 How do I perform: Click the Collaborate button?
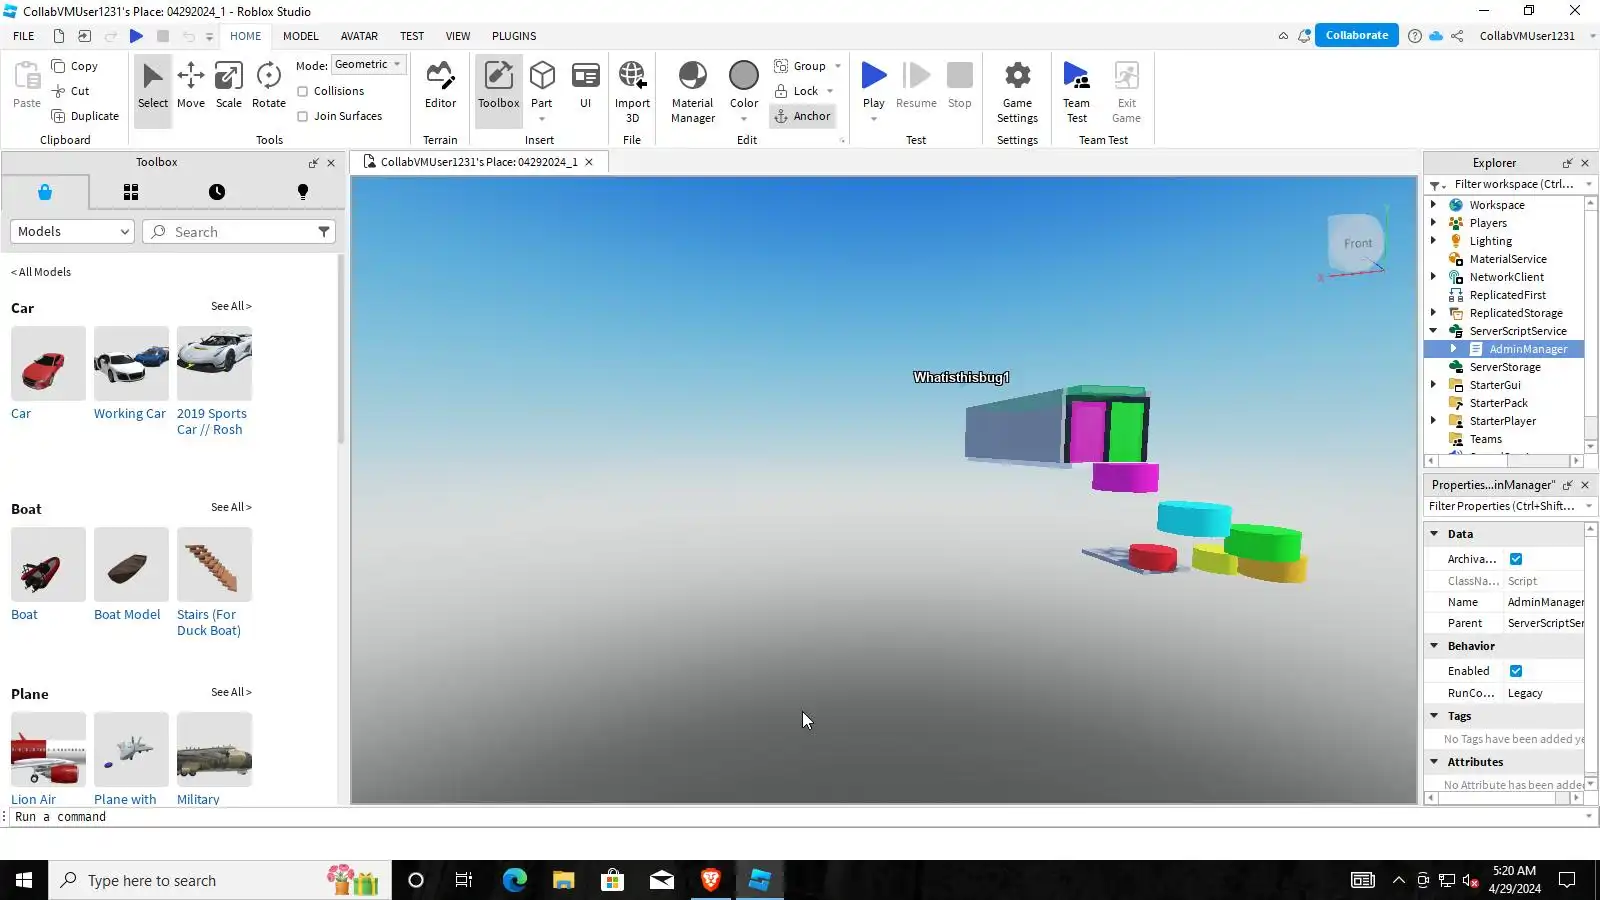(x=1356, y=35)
